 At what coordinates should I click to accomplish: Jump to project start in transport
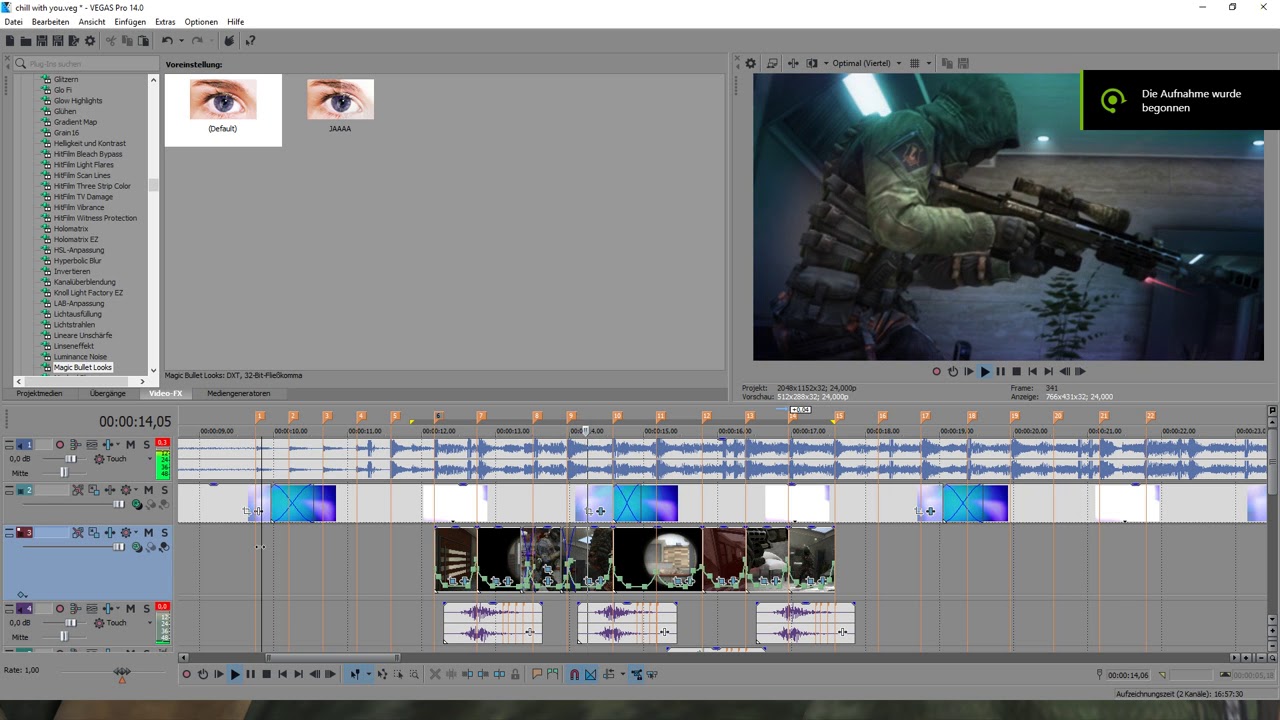click(x=282, y=674)
